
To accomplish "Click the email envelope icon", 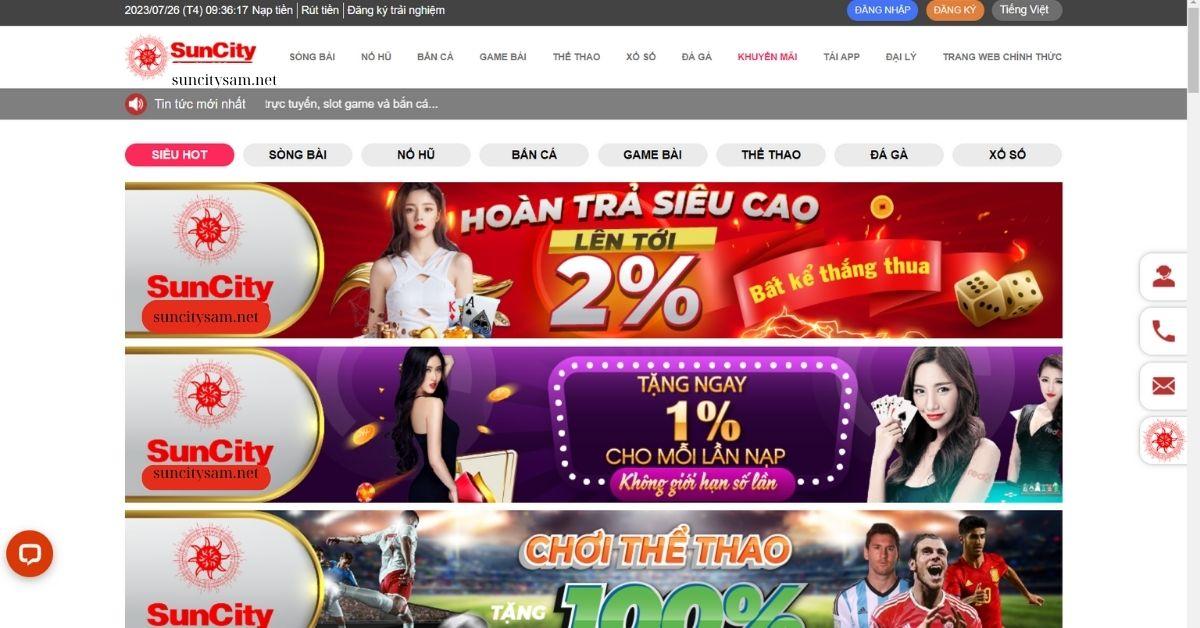I will pyautogui.click(x=1164, y=386).
